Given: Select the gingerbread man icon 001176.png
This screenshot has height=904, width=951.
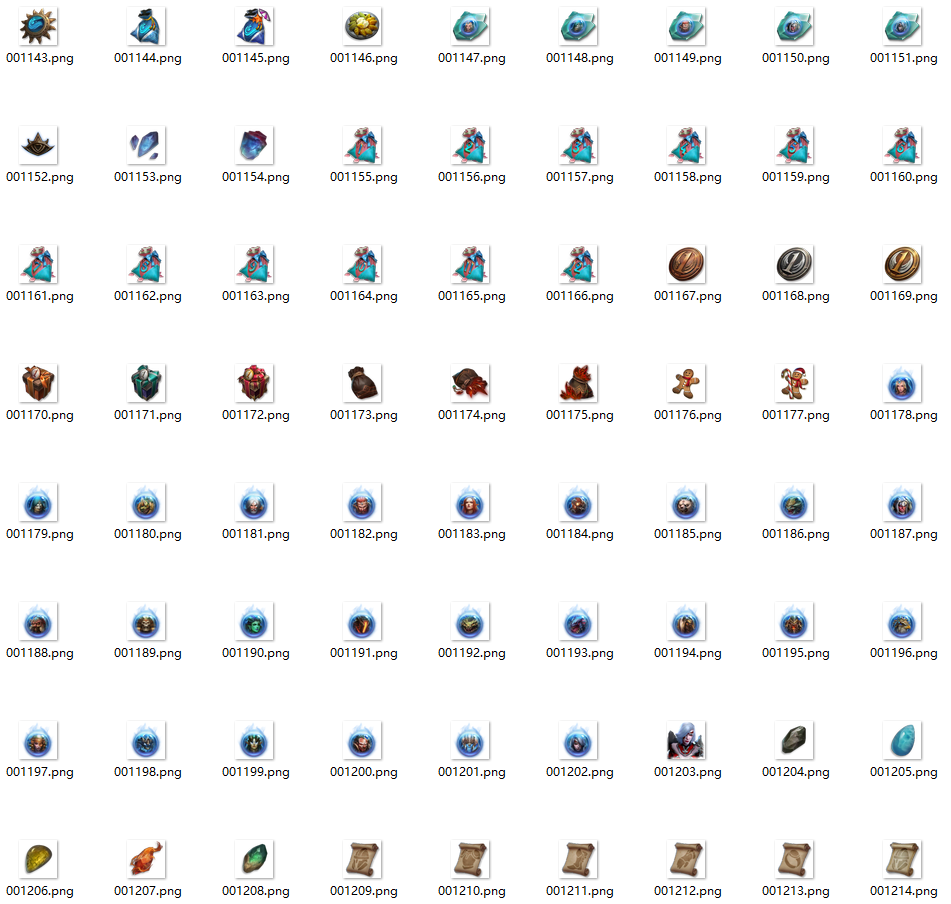Looking at the screenshot, I should 687,384.
